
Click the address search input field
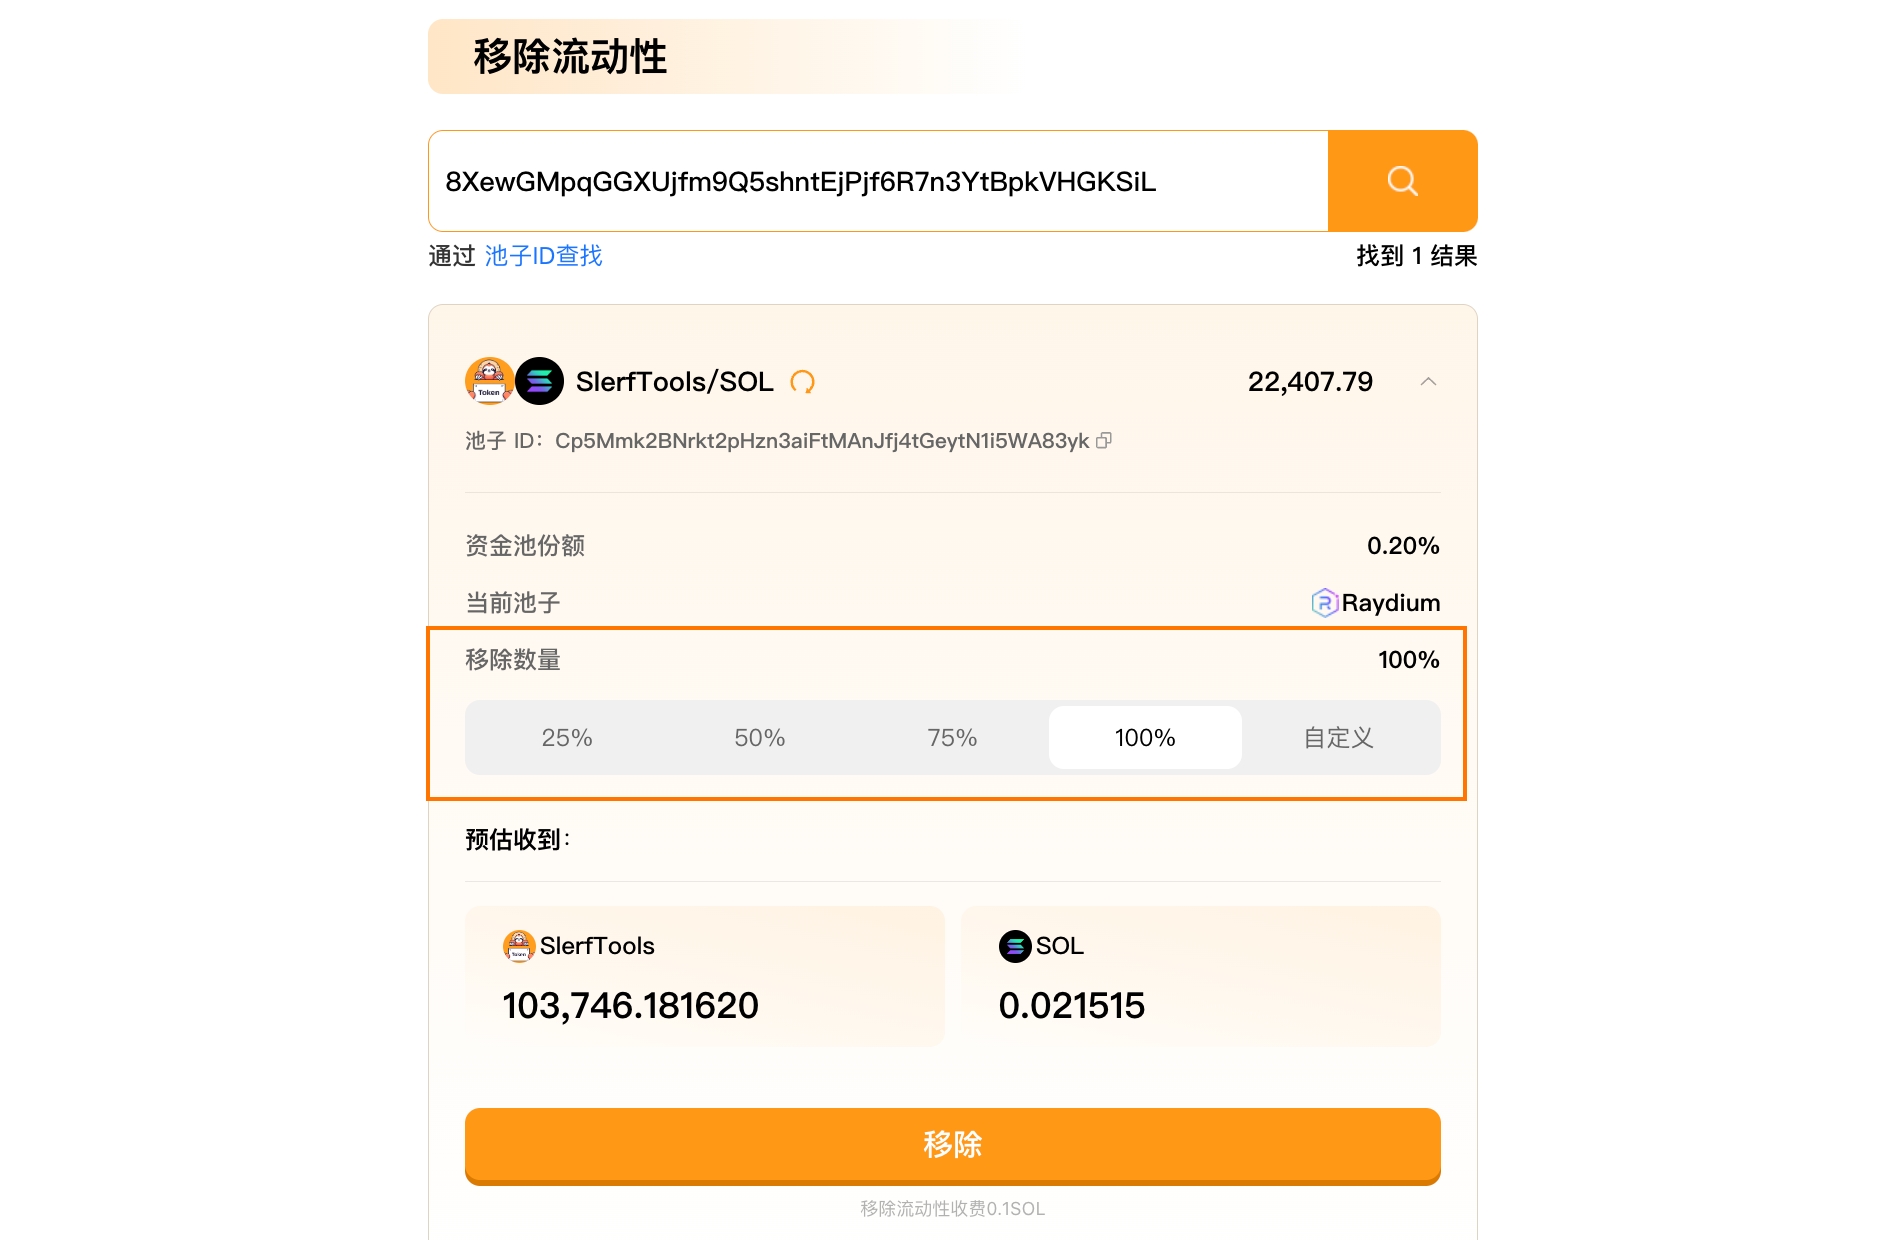click(878, 181)
